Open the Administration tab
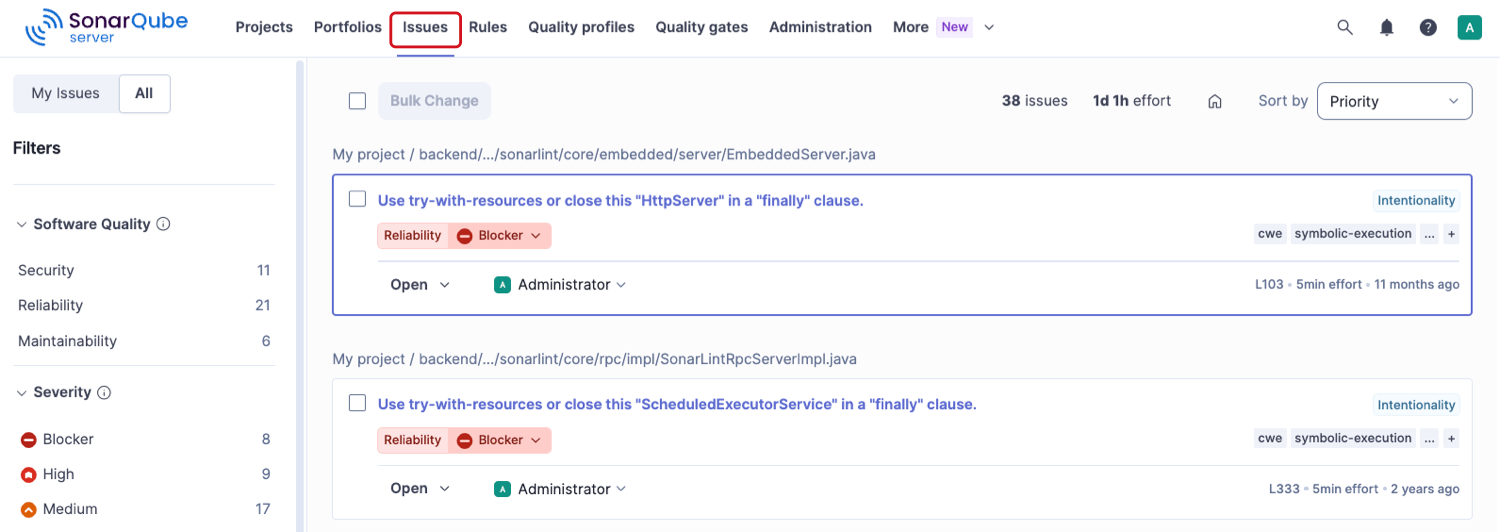Viewport: 1500px width, 532px height. pos(820,27)
